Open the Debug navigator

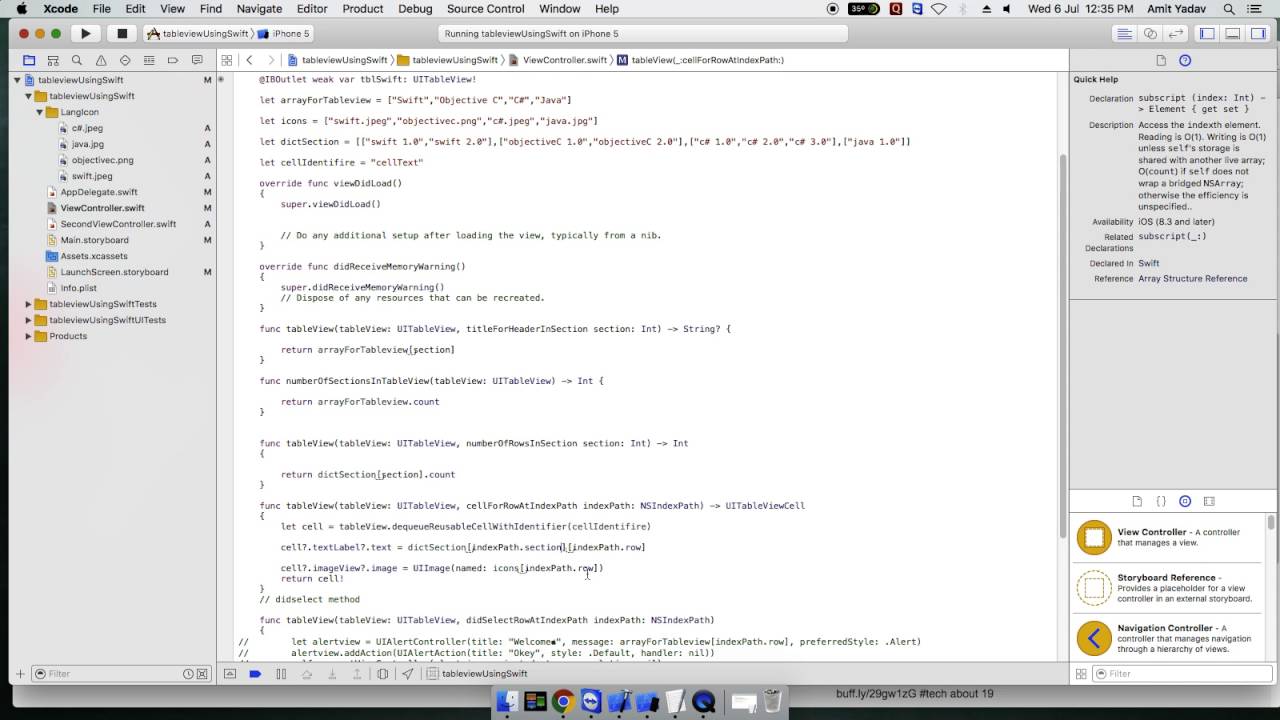click(149, 60)
